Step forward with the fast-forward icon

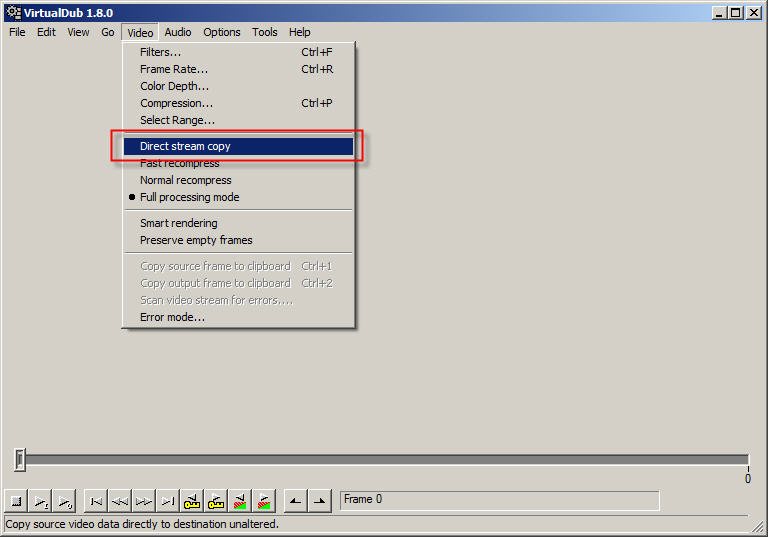[144, 501]
